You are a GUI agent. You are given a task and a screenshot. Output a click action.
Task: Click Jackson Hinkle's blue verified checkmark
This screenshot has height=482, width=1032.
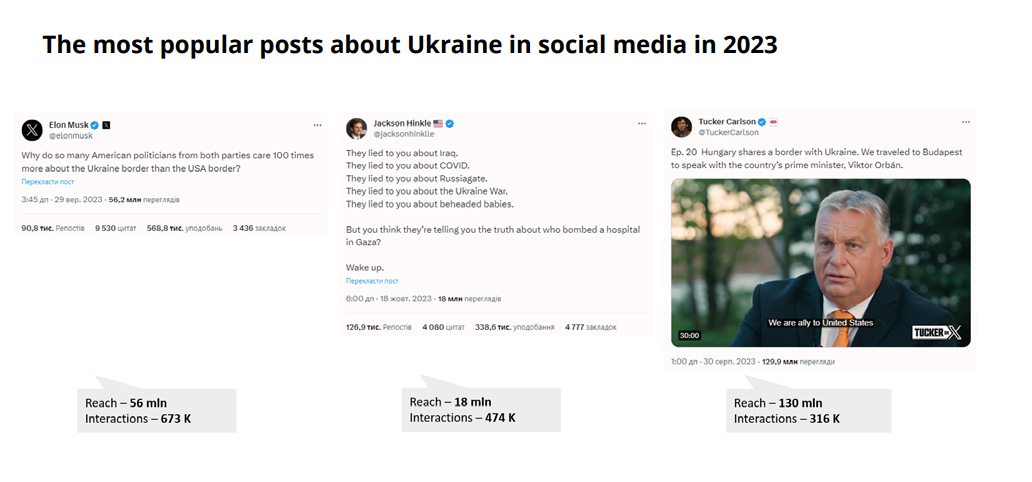click(450, 123)
